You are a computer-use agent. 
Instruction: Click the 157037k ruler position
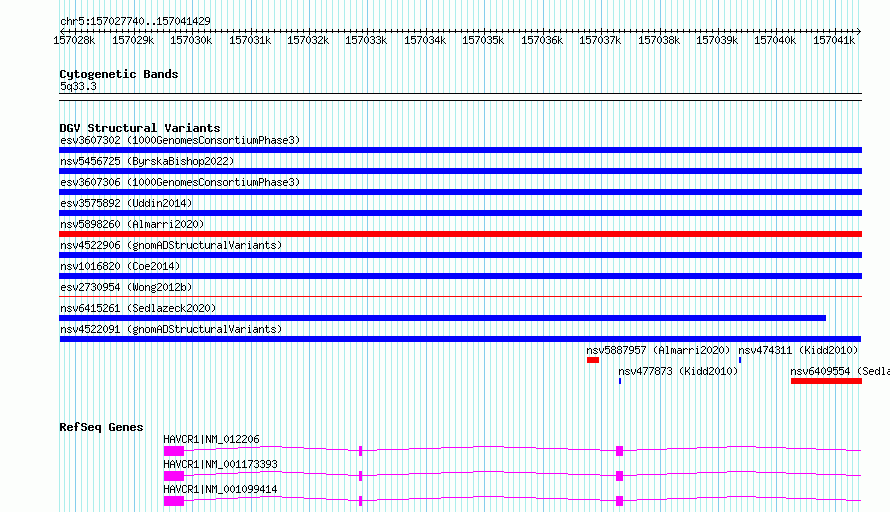pos(600,40)
